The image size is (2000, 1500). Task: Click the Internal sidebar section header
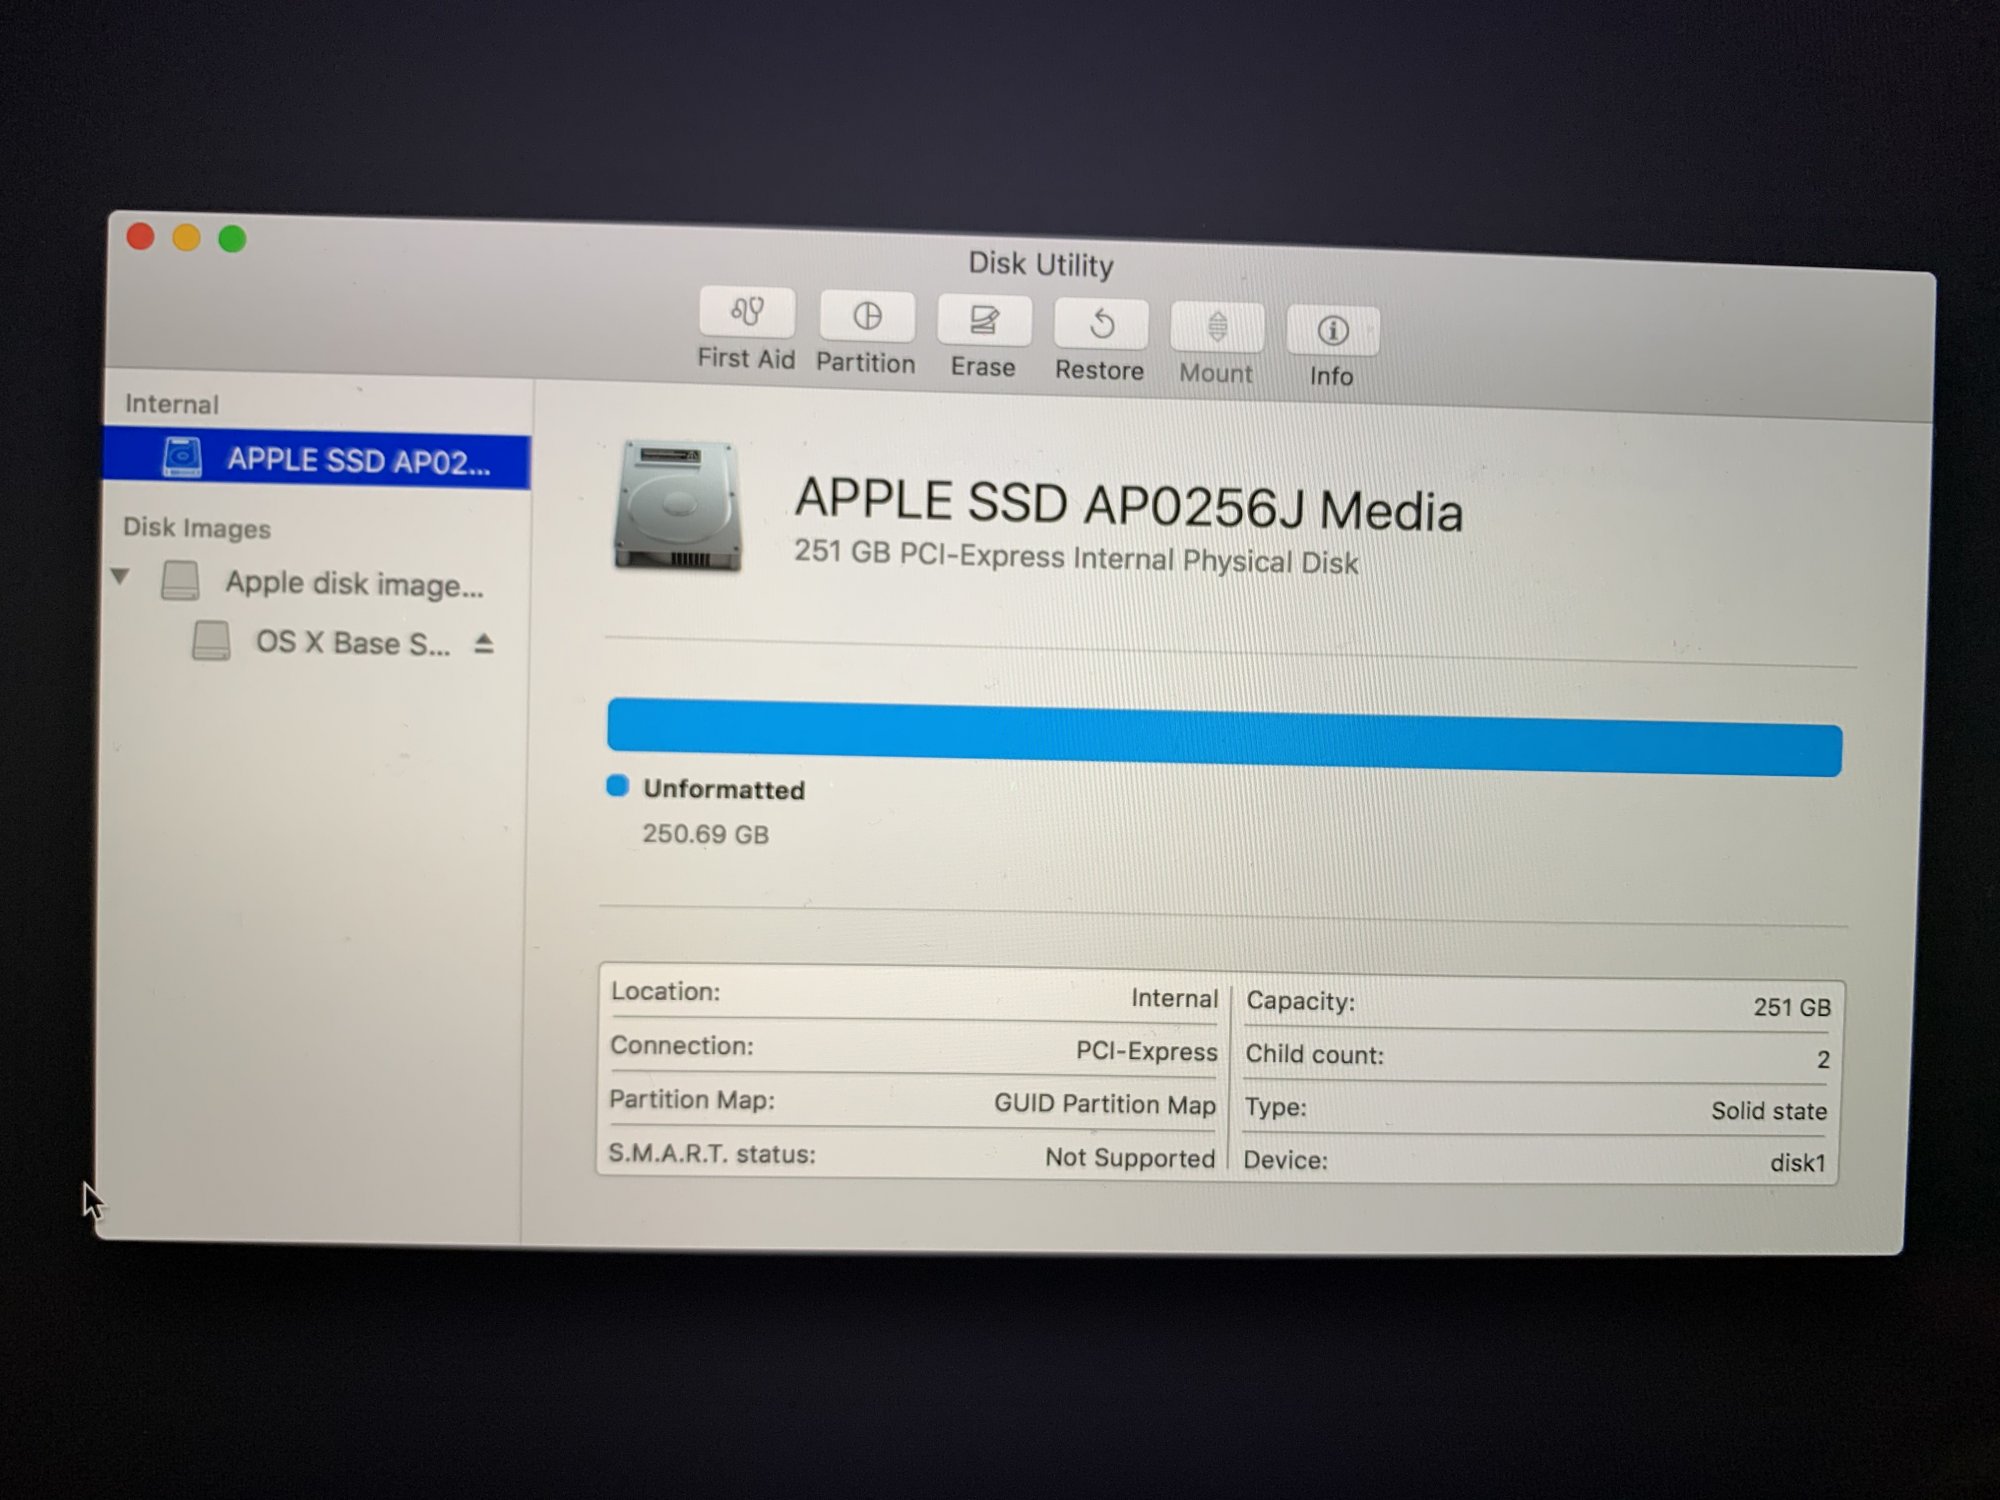pyautogui.click(x=172, y=404)
